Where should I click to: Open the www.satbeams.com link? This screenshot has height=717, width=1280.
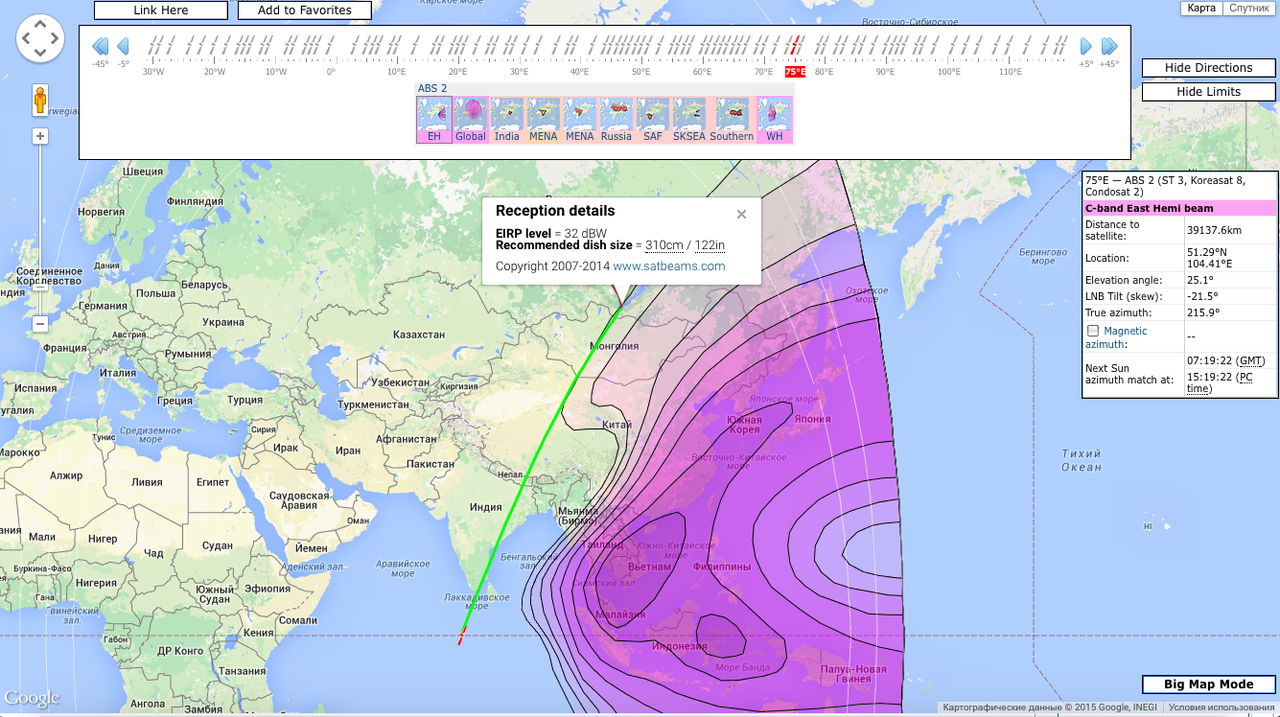669,266
